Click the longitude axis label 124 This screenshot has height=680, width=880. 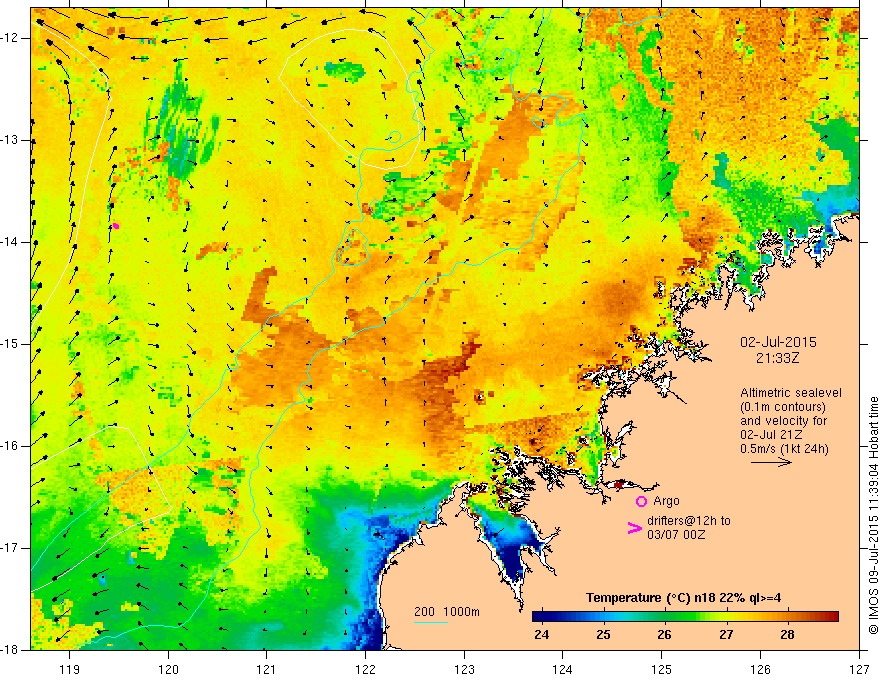coord(563,669)
